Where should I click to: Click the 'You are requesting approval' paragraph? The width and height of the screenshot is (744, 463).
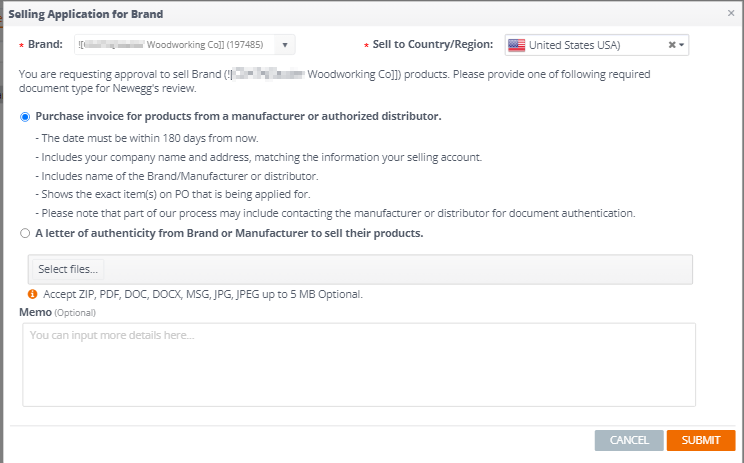(335, 81)
